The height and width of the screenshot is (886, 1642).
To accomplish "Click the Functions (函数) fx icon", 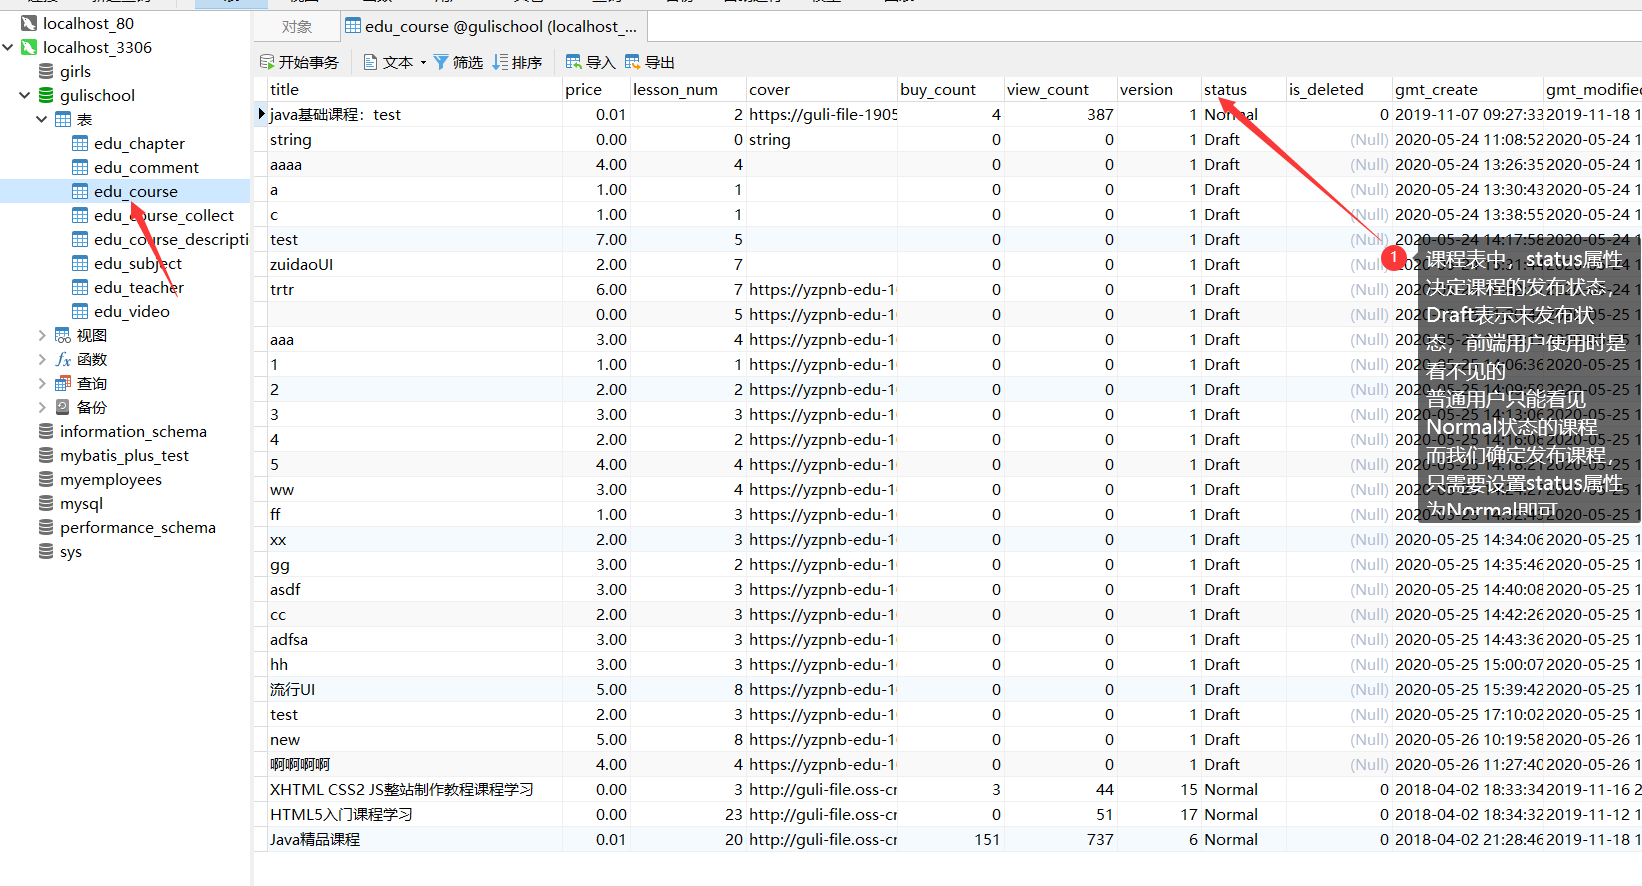I will [x=63, y=359].
